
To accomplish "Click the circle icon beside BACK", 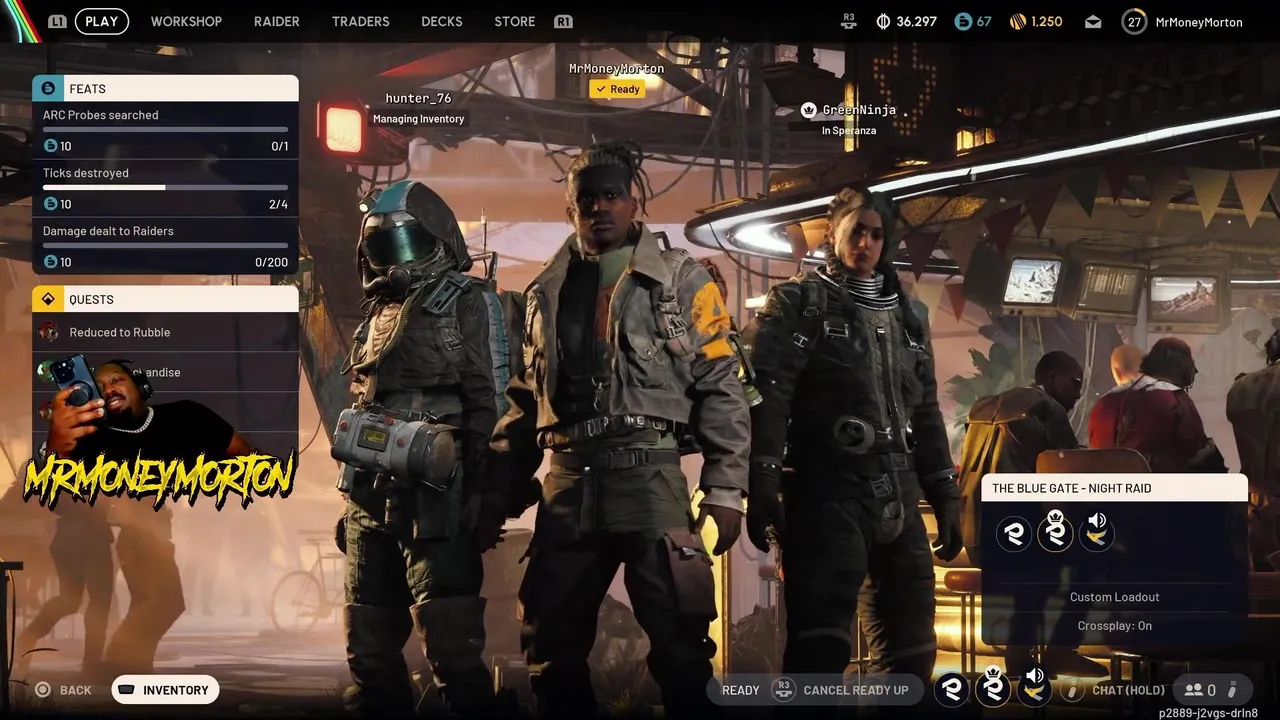I will tap(43, 690).
